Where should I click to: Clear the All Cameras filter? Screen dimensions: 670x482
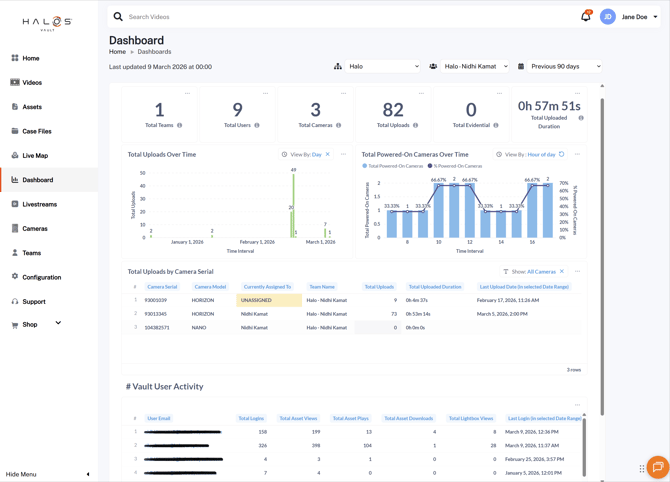(x=562, y=272)
